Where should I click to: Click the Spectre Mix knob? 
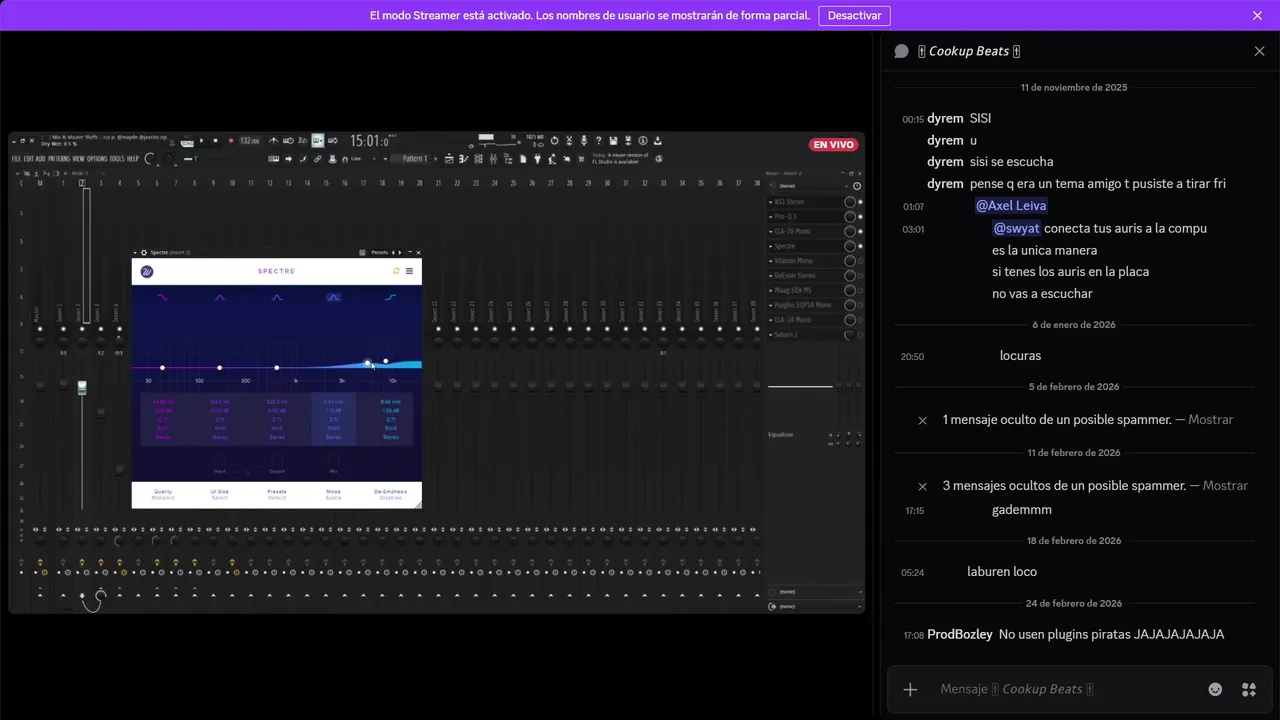point(333,461)
